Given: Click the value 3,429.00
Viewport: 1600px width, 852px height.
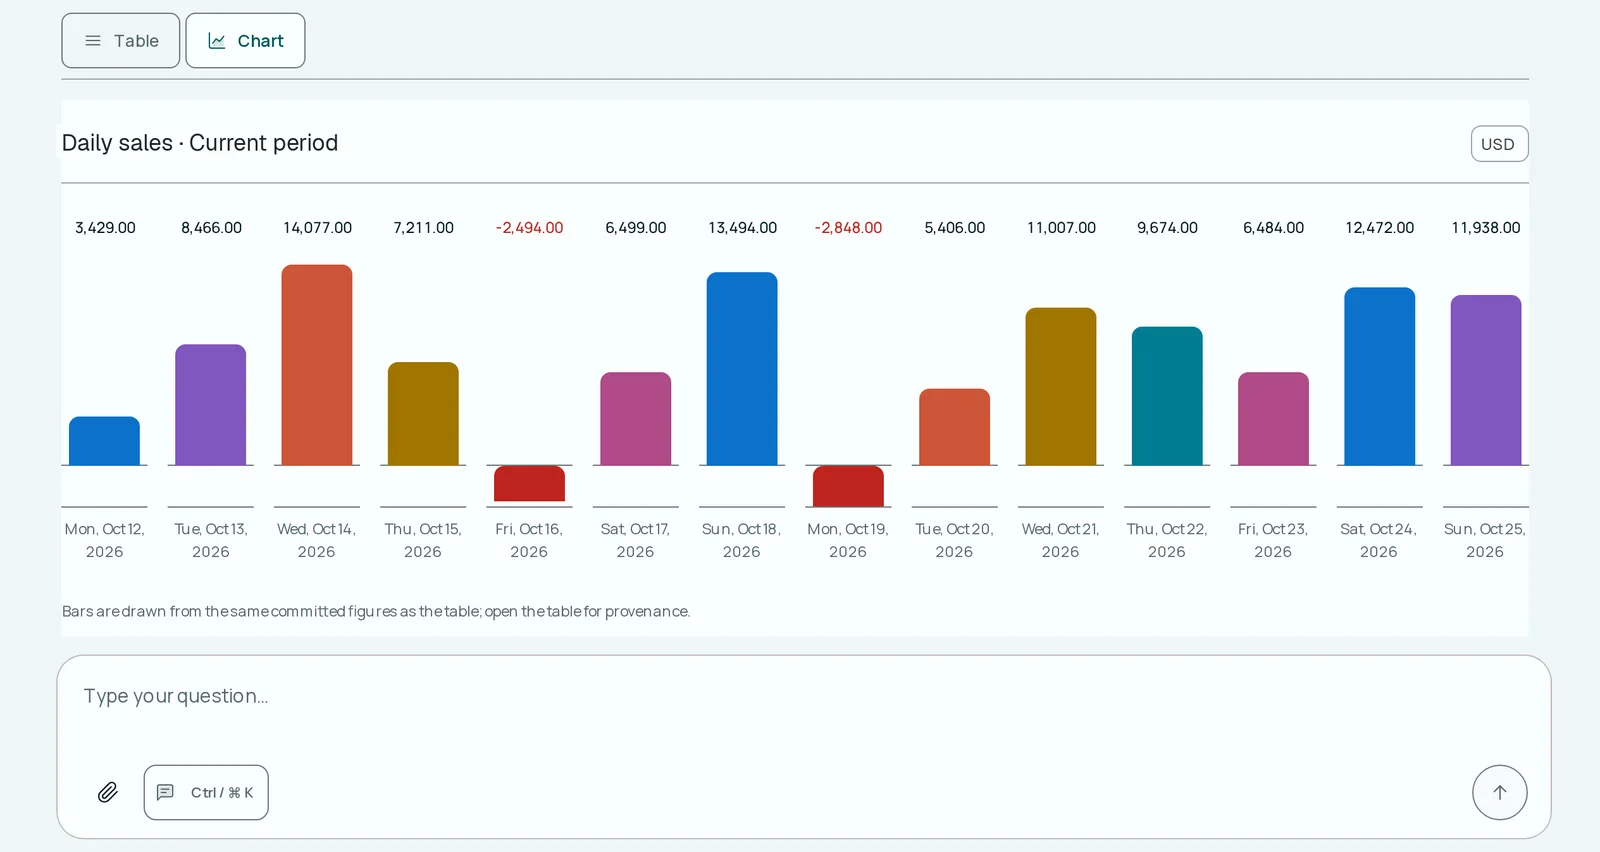Looking at the screenshot, I should coord(105,228).
